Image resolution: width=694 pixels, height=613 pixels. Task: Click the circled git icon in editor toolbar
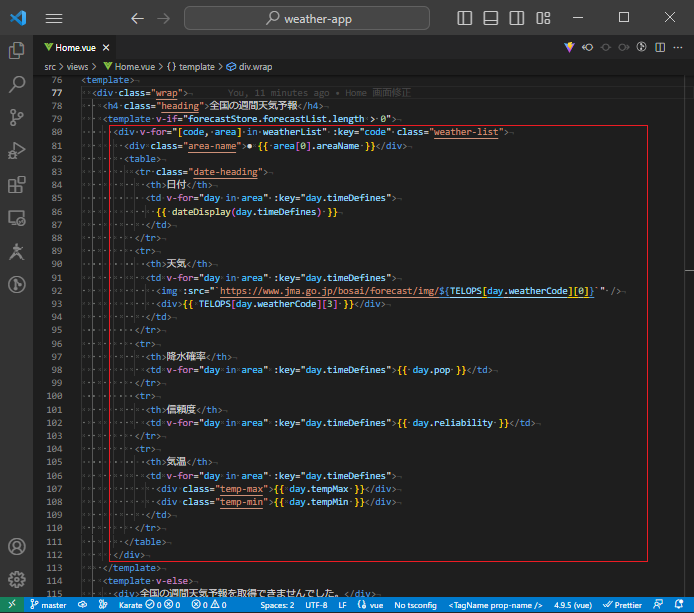pos(641,47)
